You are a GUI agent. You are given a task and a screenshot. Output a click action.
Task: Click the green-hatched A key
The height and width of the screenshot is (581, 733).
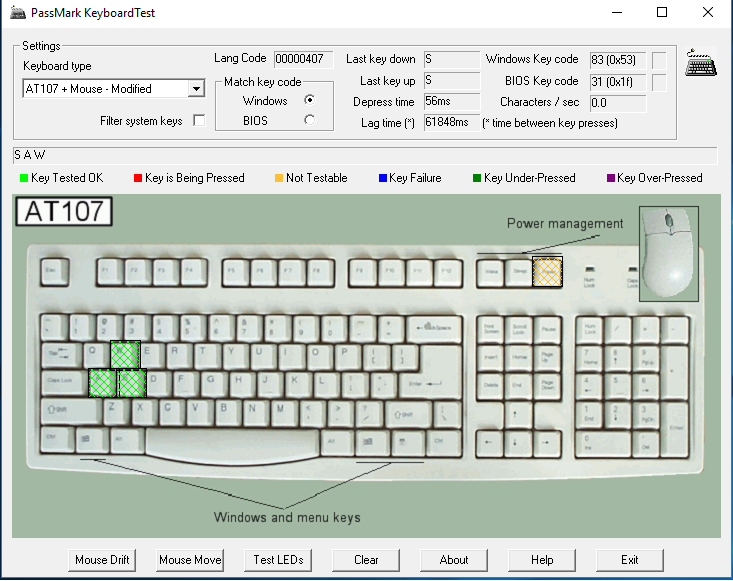tap(102, 383)
